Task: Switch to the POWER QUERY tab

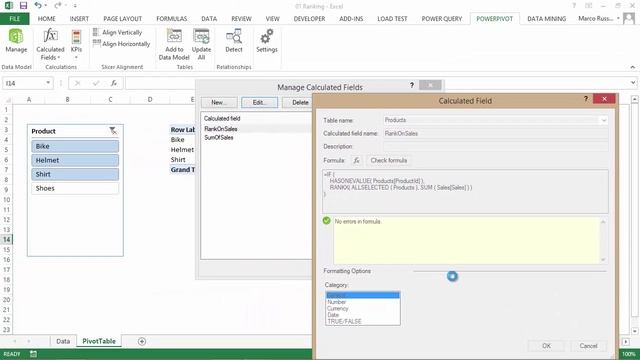Action: click(x=442, y=19)
